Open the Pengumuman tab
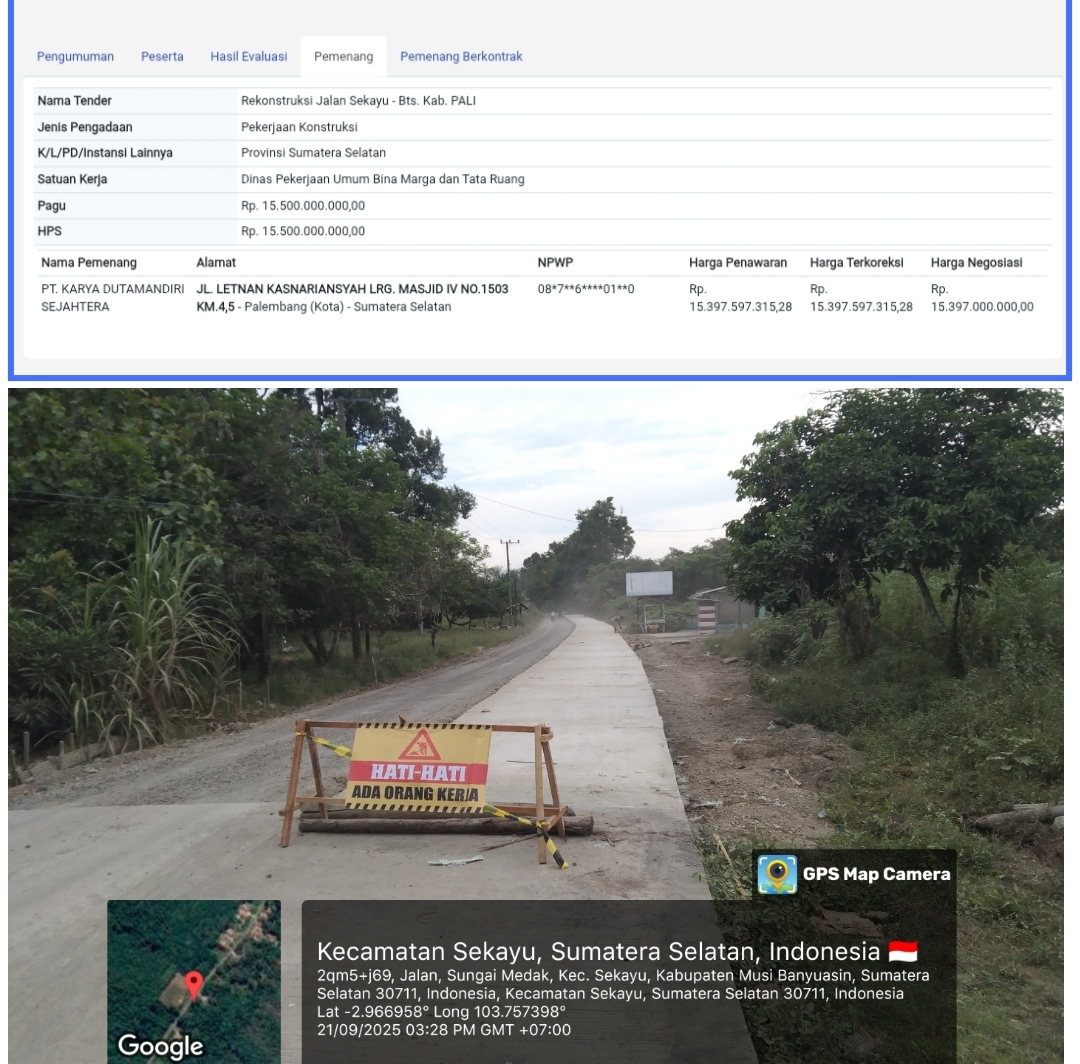The height and width of the screenshot is (1064, 1080). pyautogui.click(x=75, y=57)
